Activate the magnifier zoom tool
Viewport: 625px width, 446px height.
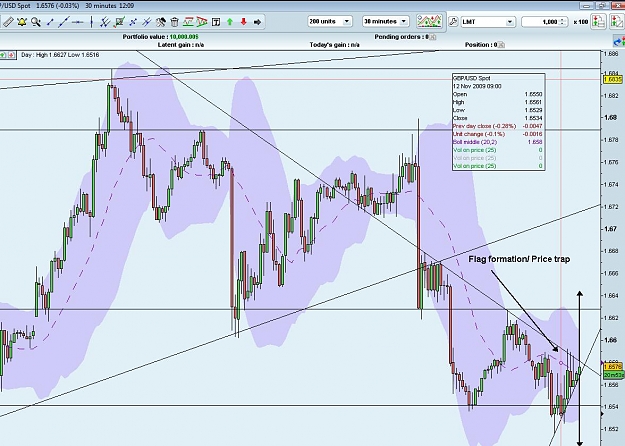35,22
